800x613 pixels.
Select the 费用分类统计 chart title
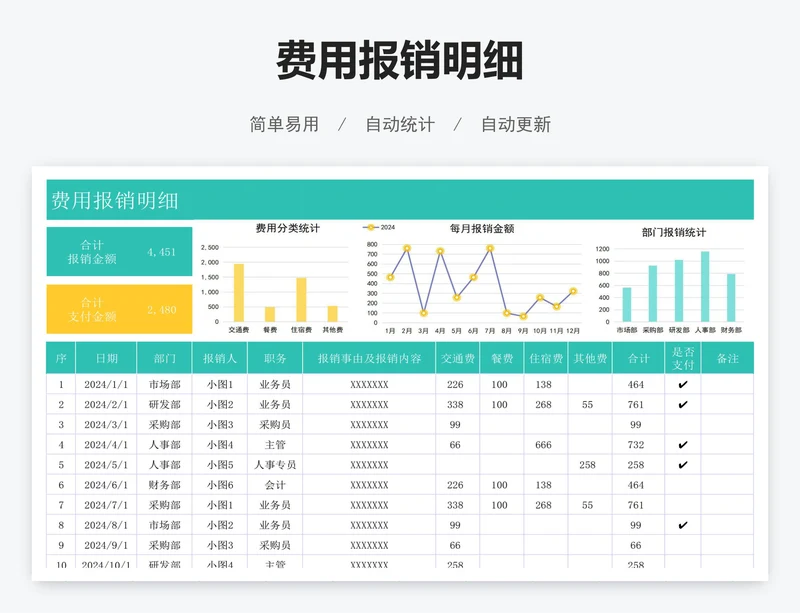[287, 228]
